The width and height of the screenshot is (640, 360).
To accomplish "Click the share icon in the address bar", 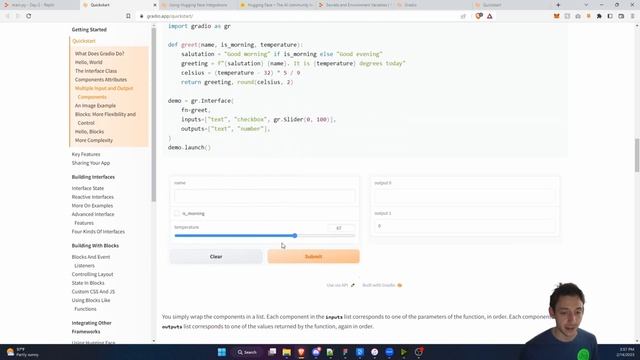I will (463, 16).
